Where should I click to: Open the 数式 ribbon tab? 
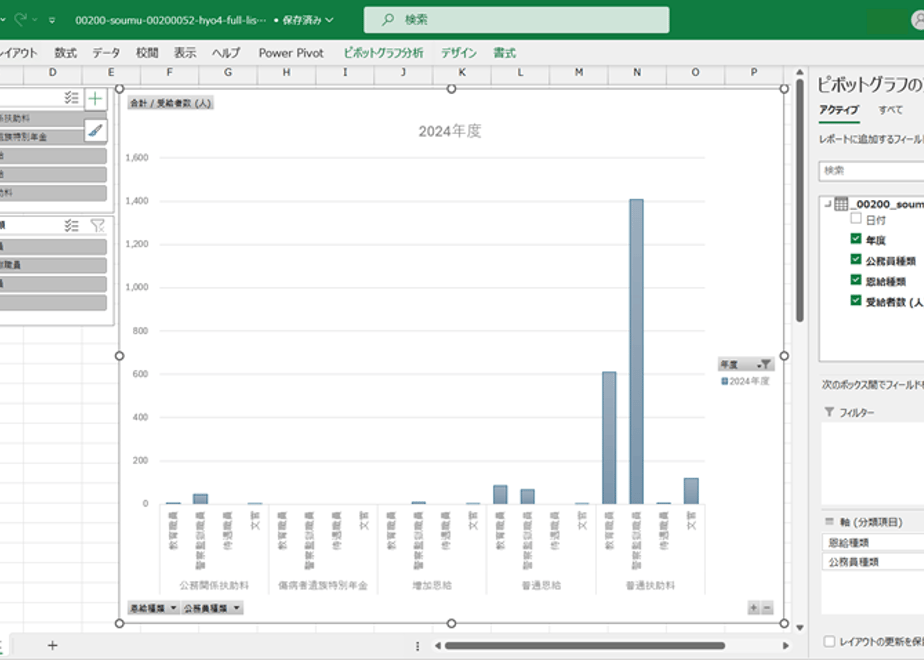click(x=65, y=53)
